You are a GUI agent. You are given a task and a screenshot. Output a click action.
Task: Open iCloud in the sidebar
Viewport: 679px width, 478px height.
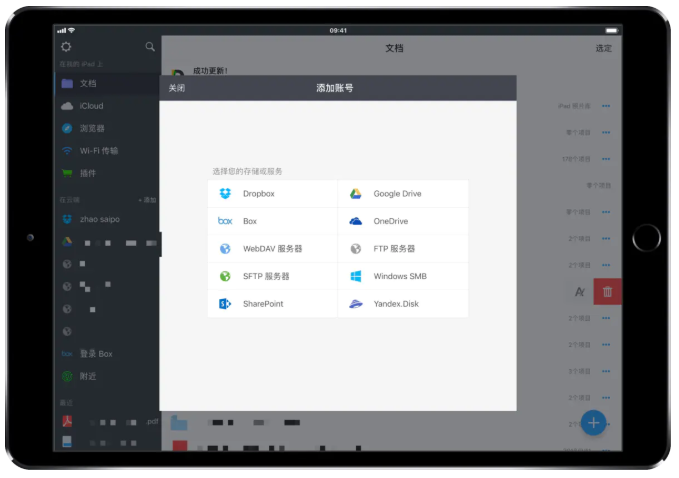(x=91, y=106)
